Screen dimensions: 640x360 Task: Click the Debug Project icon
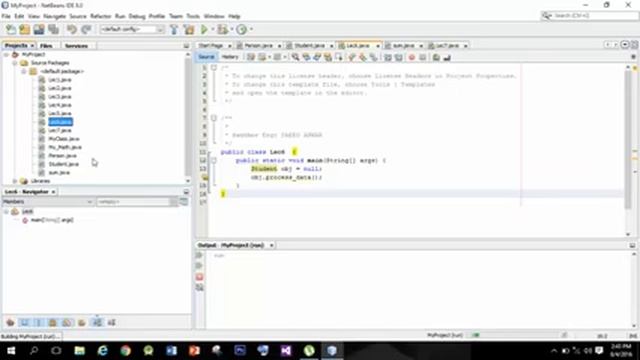pos(222,29)
